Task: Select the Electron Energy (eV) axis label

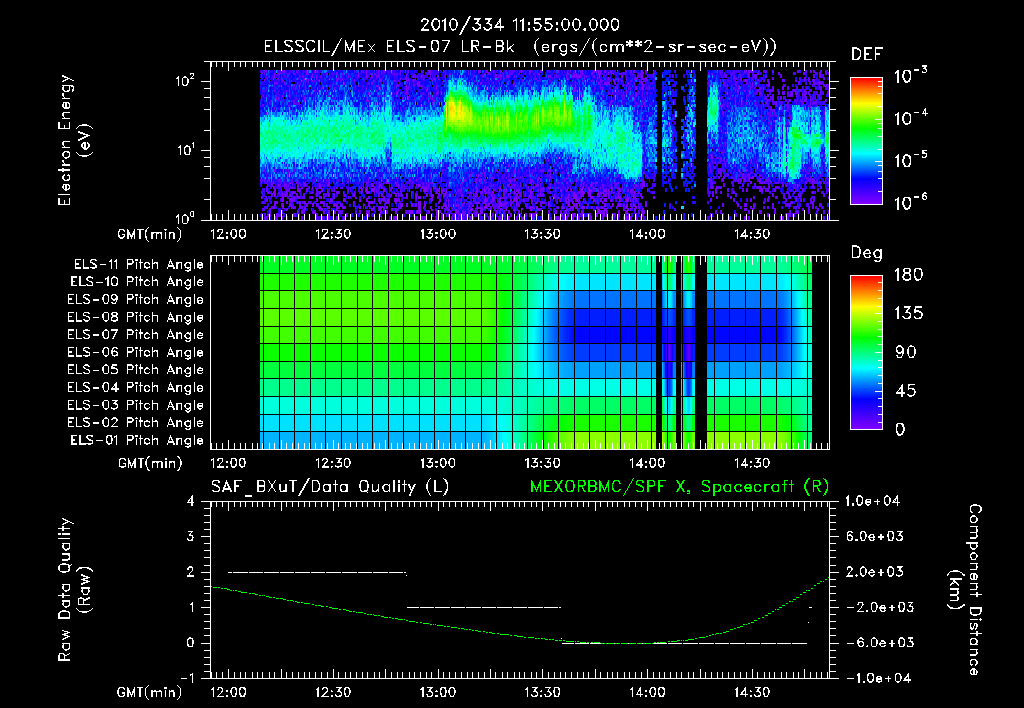Action: pos(74,140)
